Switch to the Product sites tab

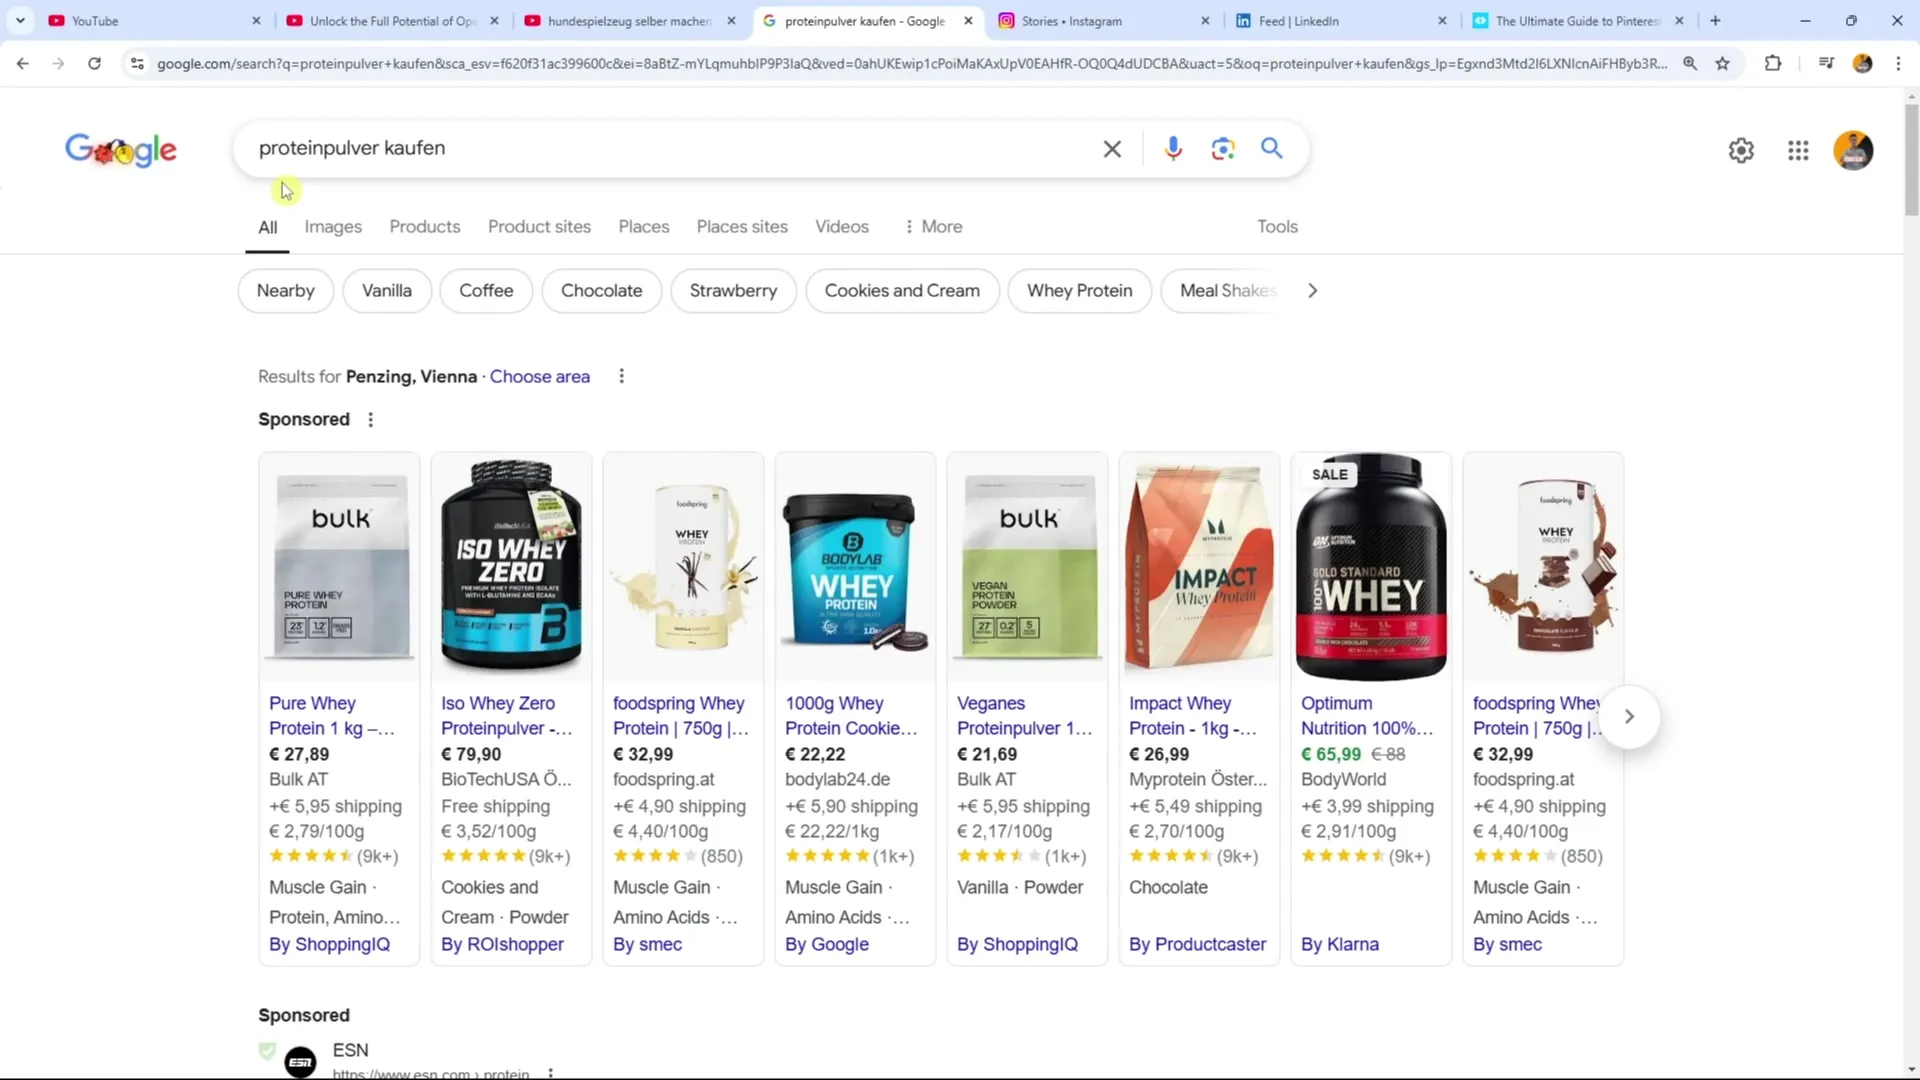coord(539,227)
